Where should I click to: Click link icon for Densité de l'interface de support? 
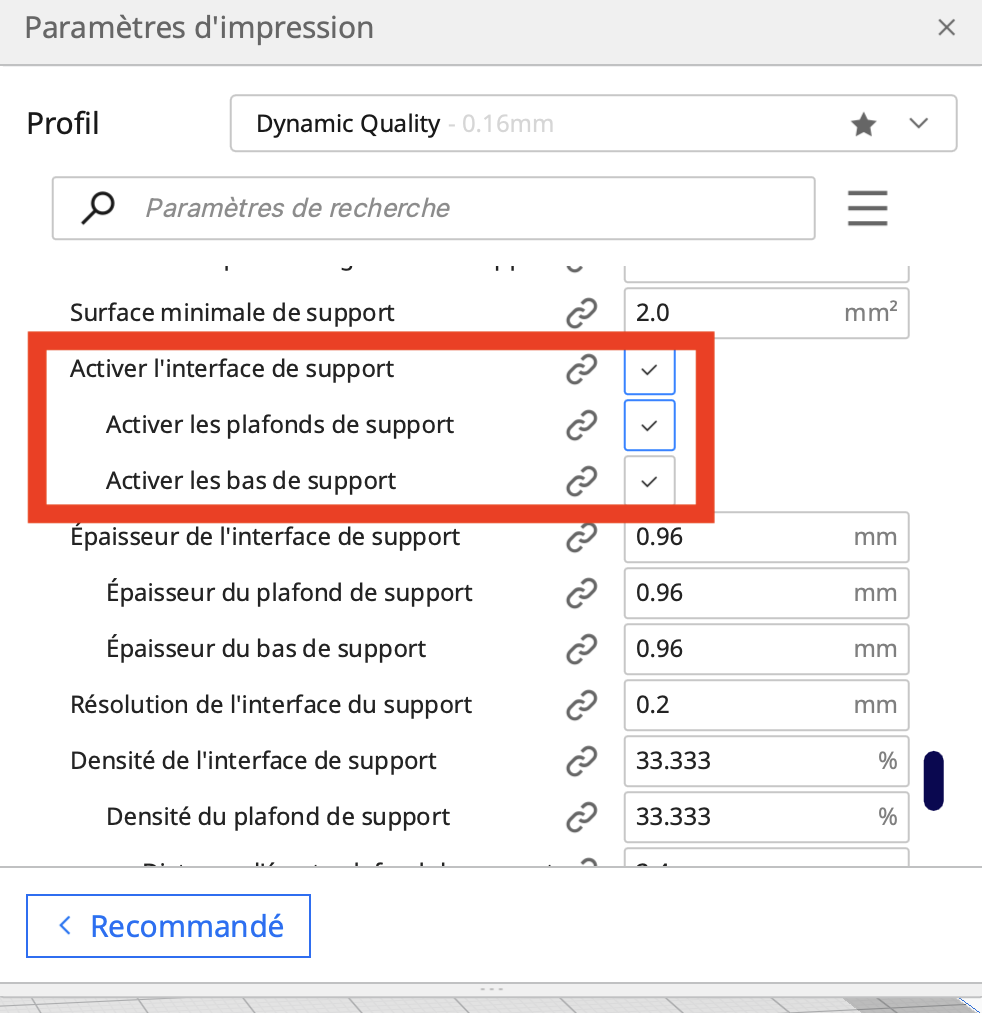581,762
